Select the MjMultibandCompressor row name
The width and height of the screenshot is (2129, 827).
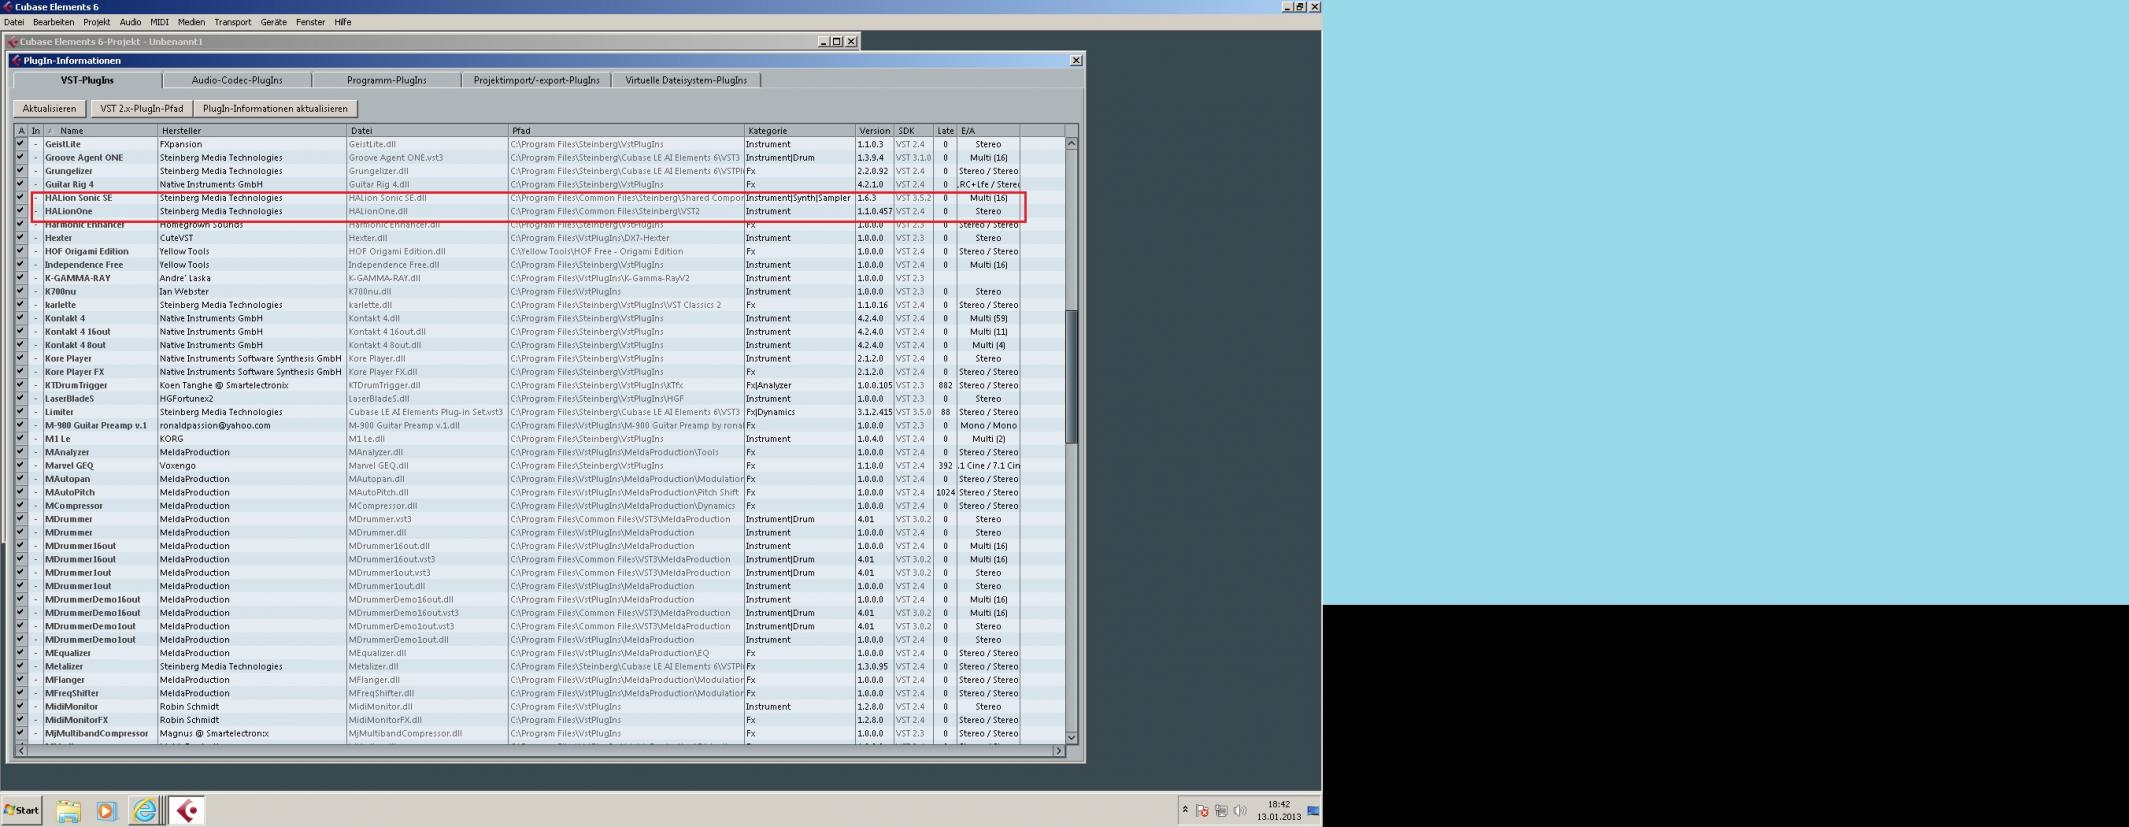tap(96, 733)
